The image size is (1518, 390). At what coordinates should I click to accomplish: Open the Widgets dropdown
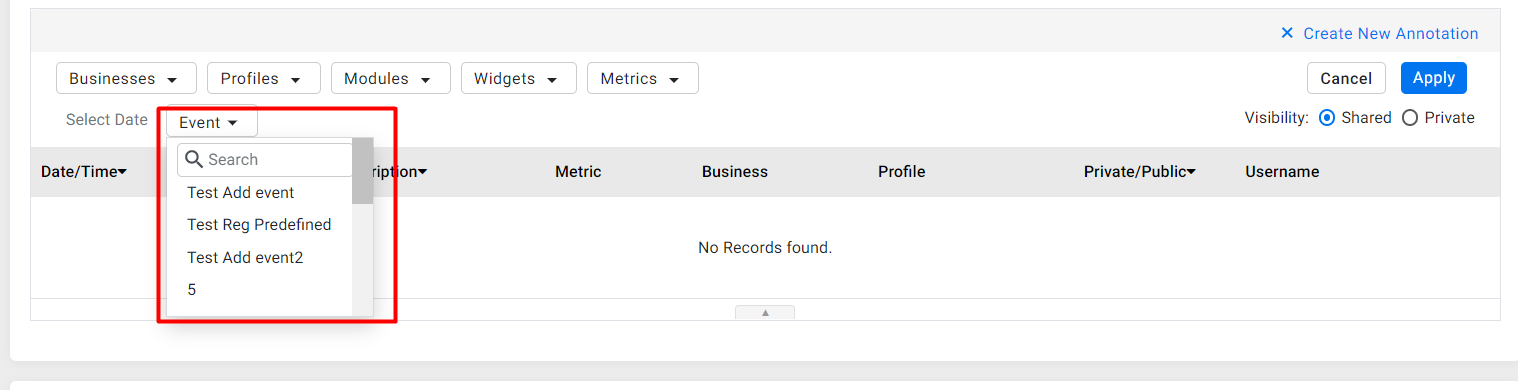[519, 78]
